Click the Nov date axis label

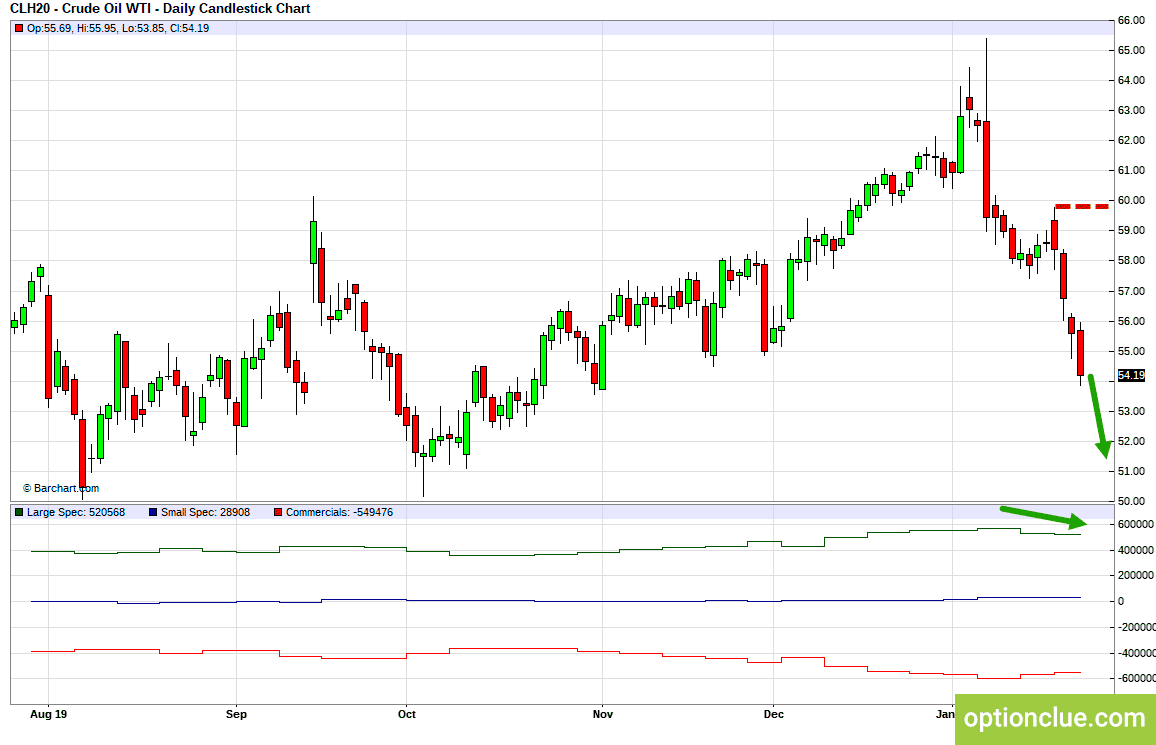[x=602, y=714]
